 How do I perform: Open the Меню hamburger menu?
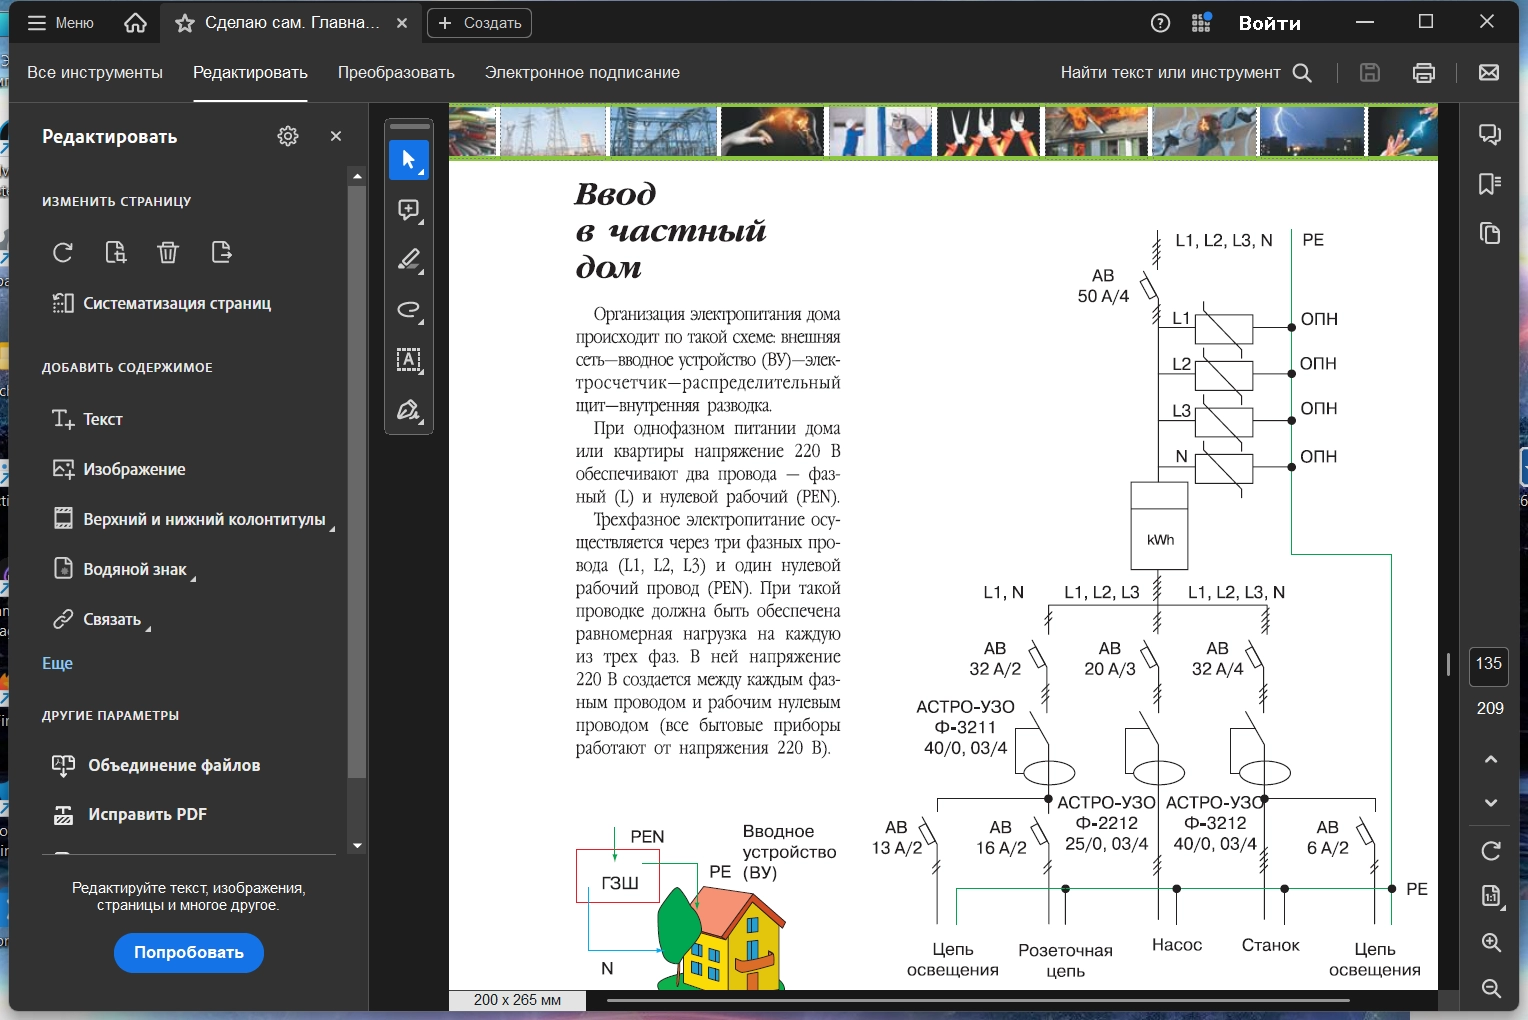pos(61,23)
